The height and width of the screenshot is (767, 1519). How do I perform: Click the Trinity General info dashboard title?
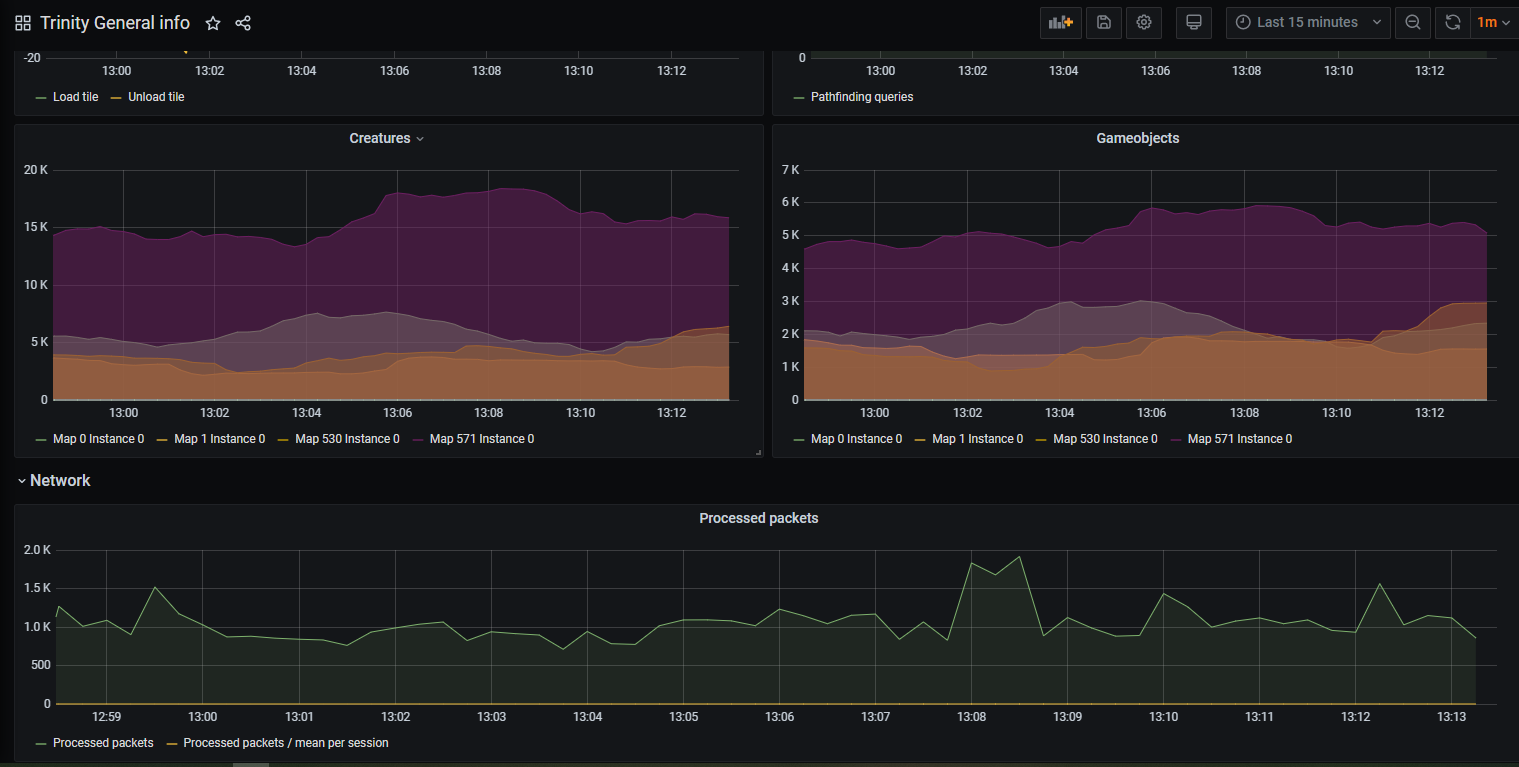(x=115, y=23)
